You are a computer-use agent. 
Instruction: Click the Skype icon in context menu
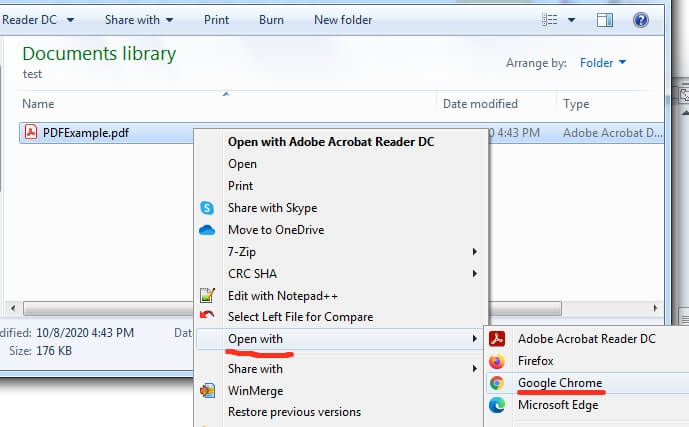pyautogui.click(x=207, y=208)
